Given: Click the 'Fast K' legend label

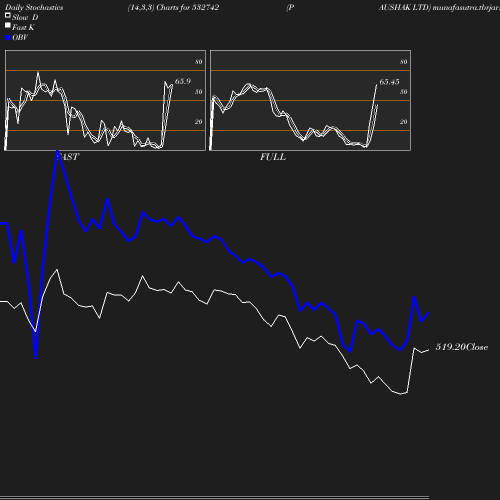Looking at the screenshot, I should 23,28.
